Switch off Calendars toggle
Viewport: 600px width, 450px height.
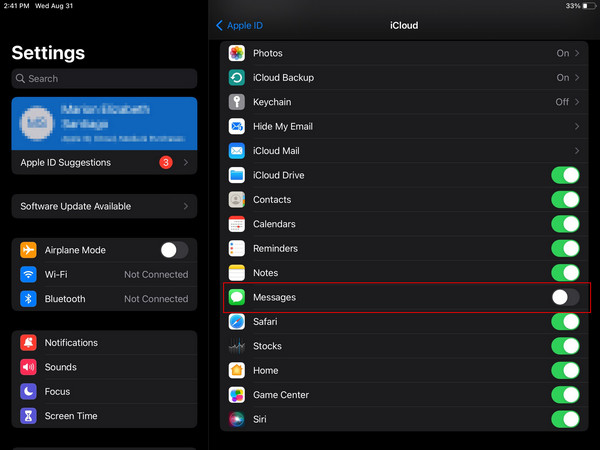click(x=565, y=224)
